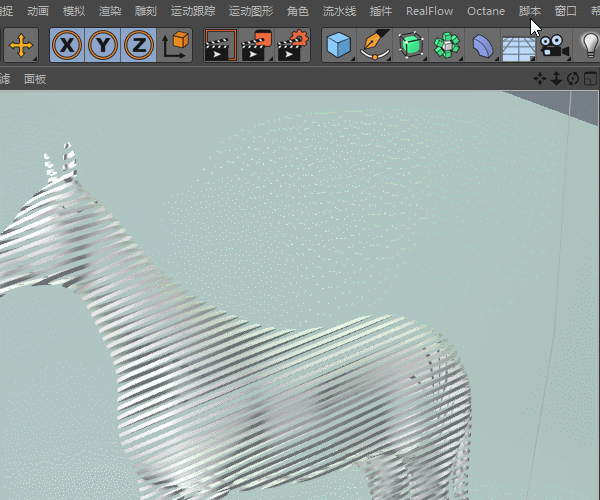Add MoGraph Cloner array icon
Screen dimensions: 600x500
coord(447,45)
